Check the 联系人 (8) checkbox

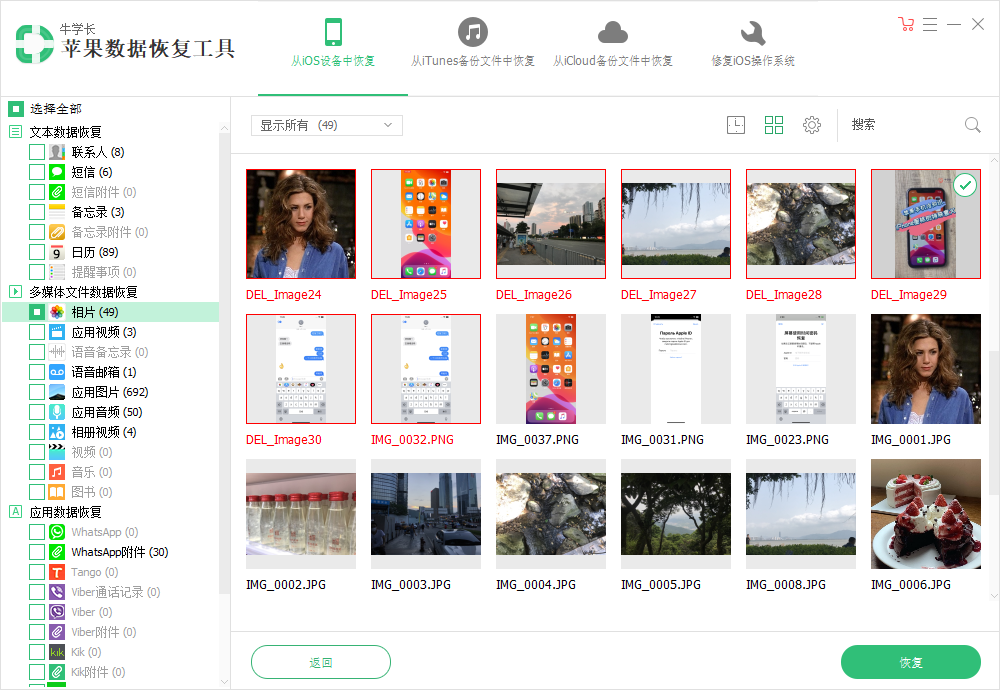pyautogui.click(x=37, y=152)
